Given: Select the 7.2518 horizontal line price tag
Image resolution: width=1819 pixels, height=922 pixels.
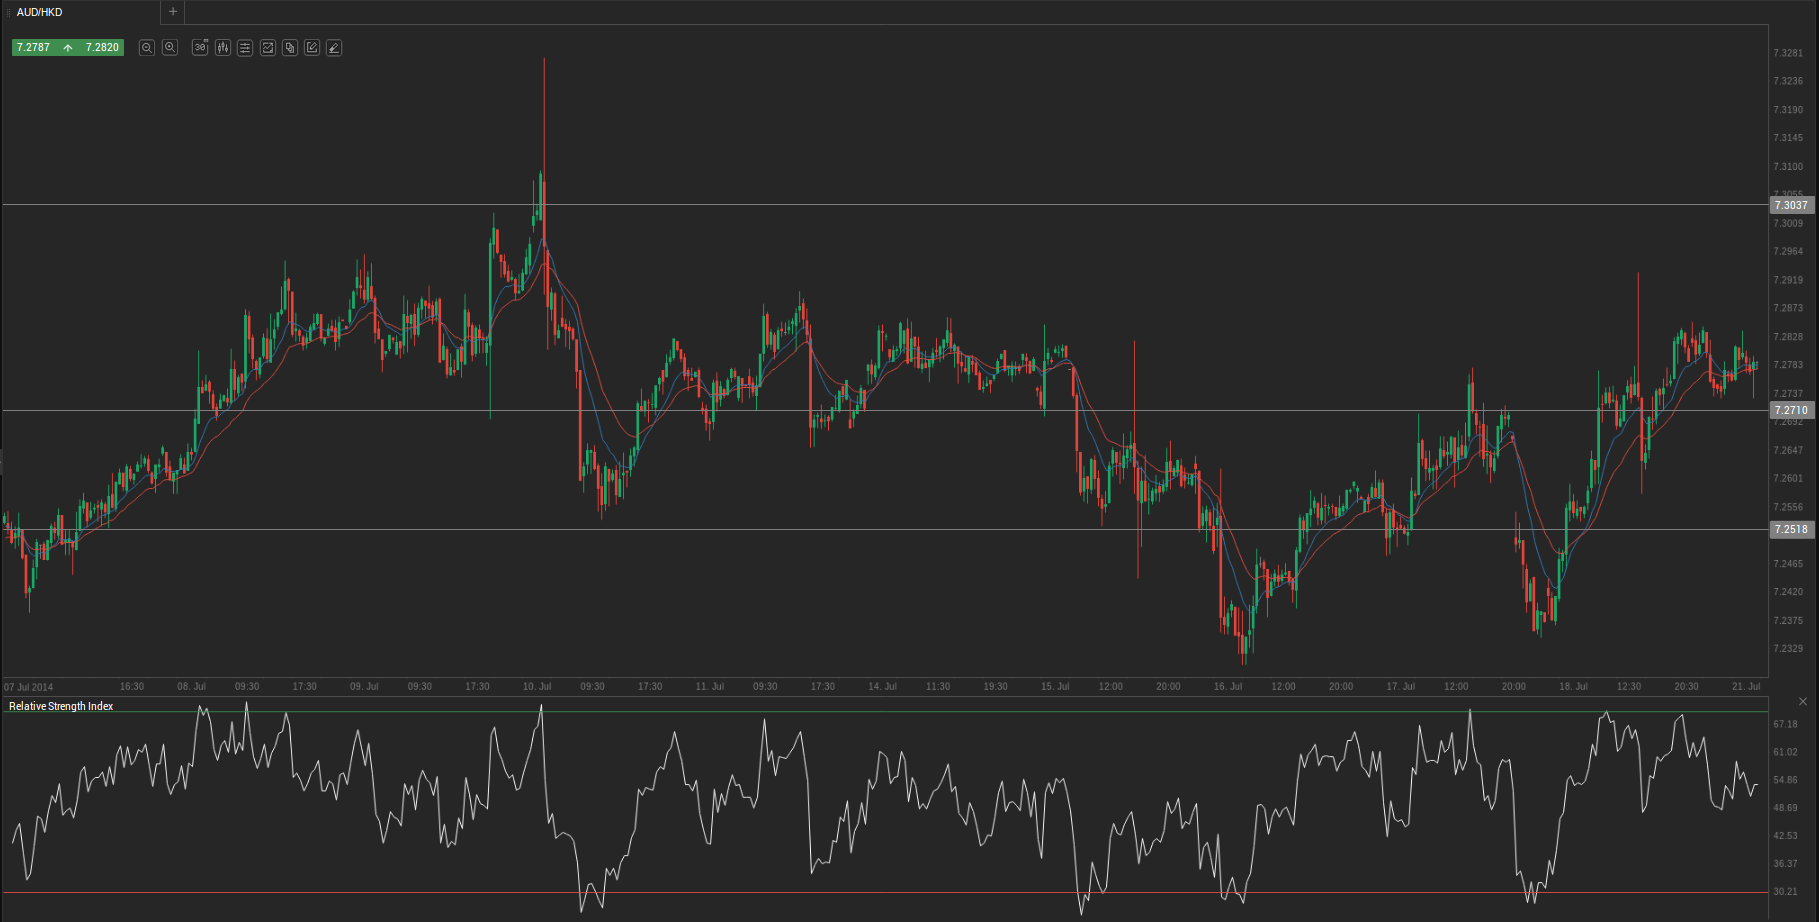Looking at the screenshot, I should [1791, 529].
